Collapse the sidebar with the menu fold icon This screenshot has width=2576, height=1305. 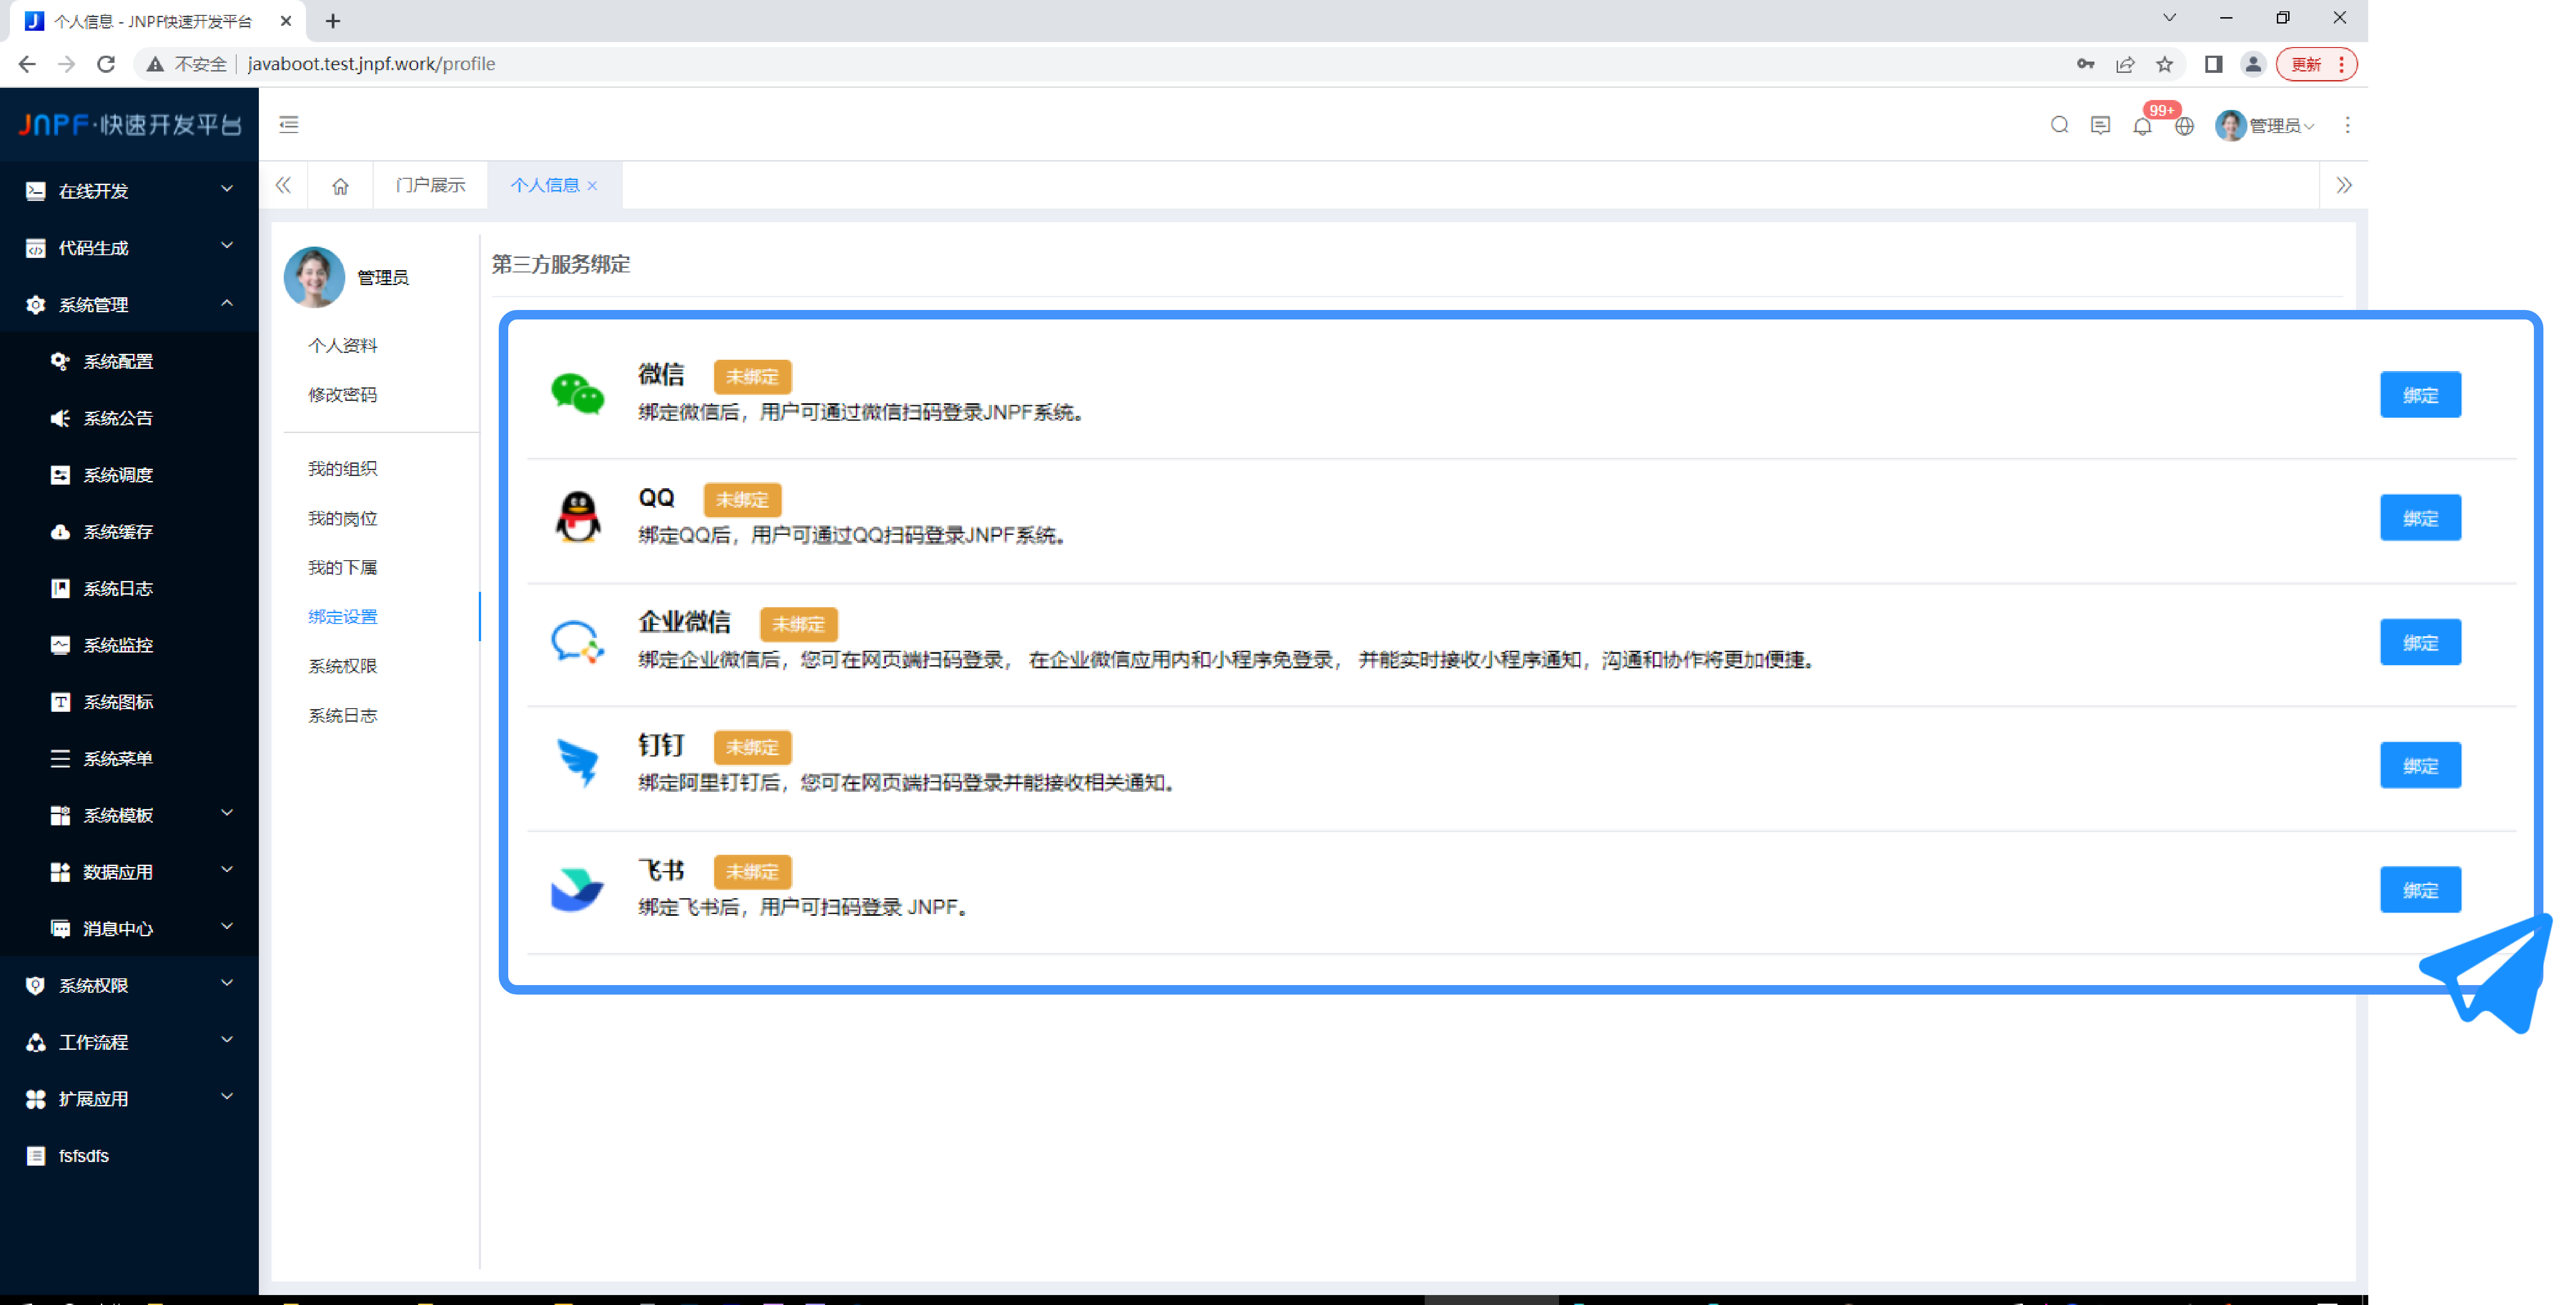289,124
